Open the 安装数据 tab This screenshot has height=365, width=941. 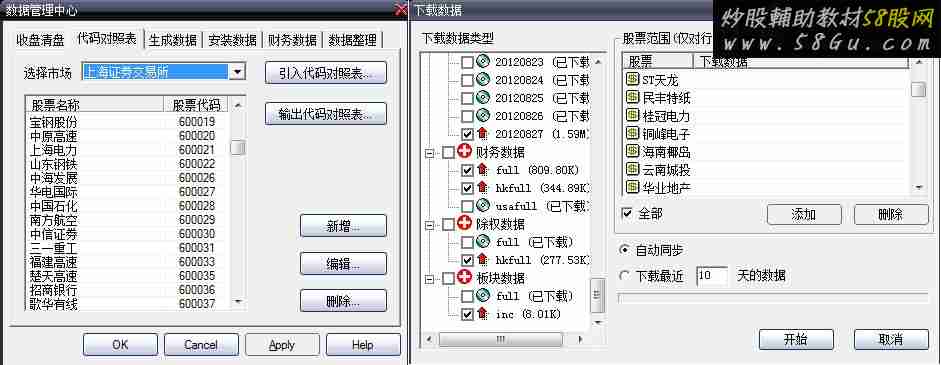coord(233,40)
